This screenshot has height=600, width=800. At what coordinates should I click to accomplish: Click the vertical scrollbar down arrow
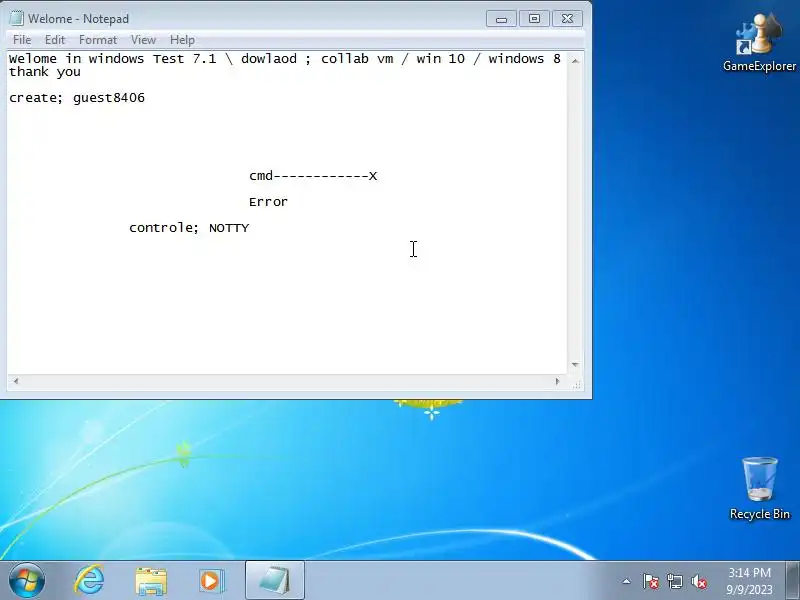point(575,364)
